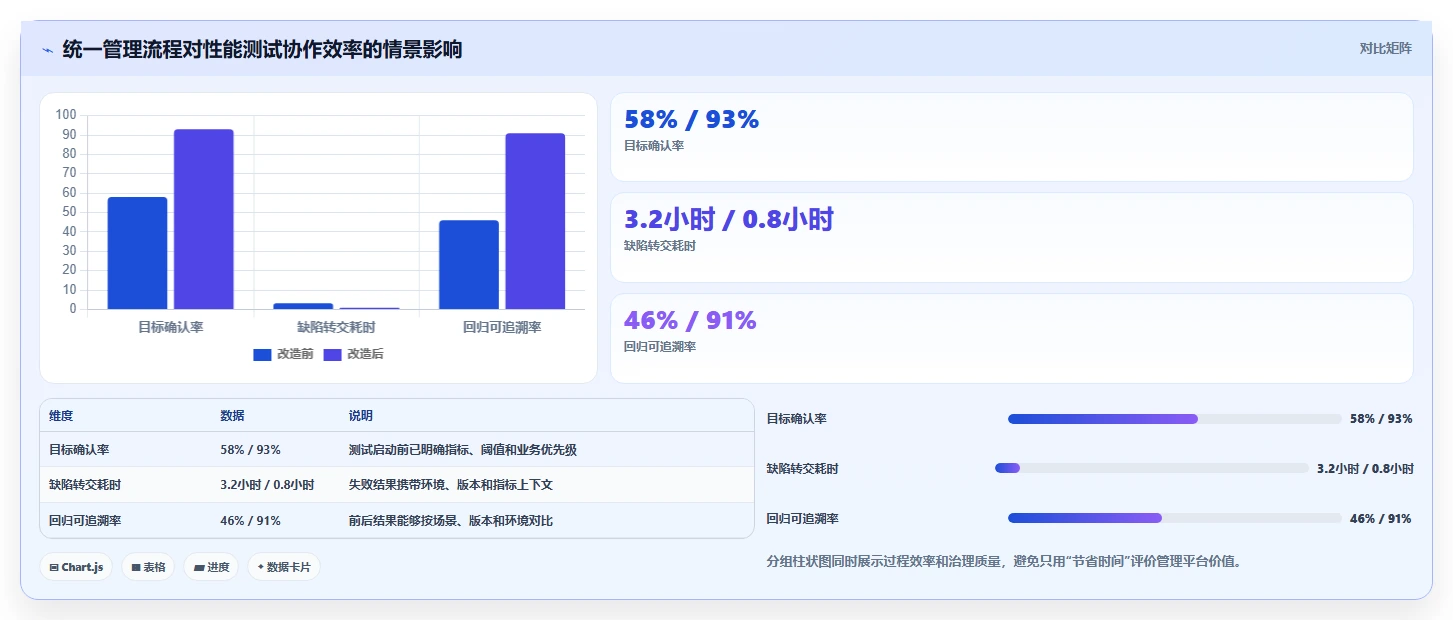Select the 回归可追溯率 table row cell
The image size is (1453, 620).
(x=85, y=521)
